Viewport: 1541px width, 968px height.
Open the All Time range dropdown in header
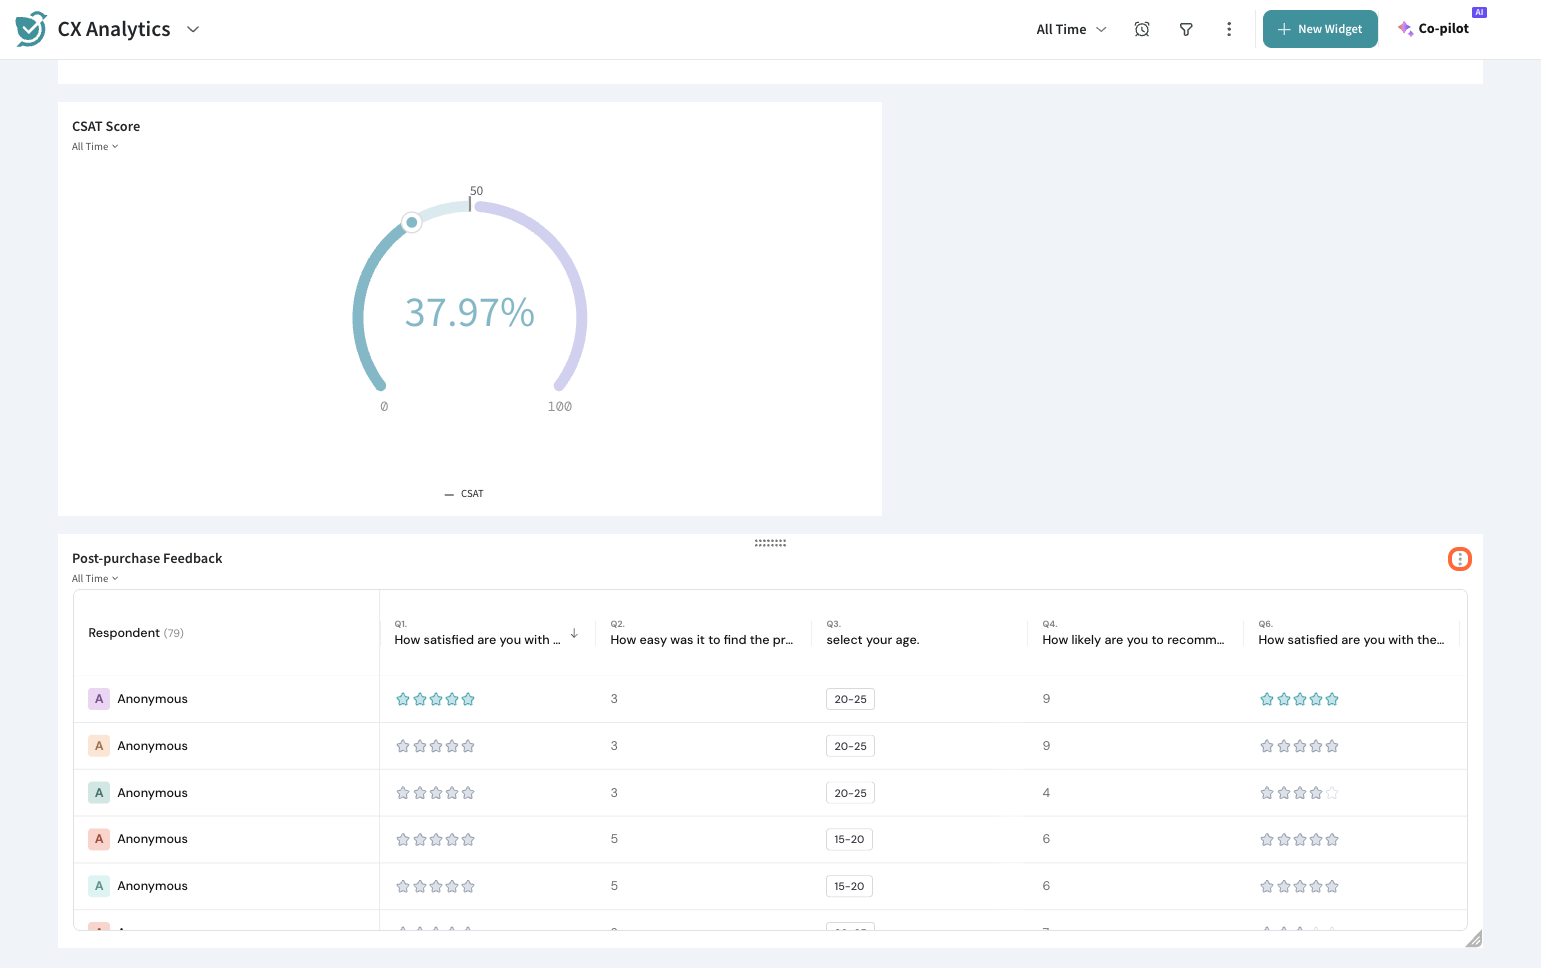point(1071,29)
